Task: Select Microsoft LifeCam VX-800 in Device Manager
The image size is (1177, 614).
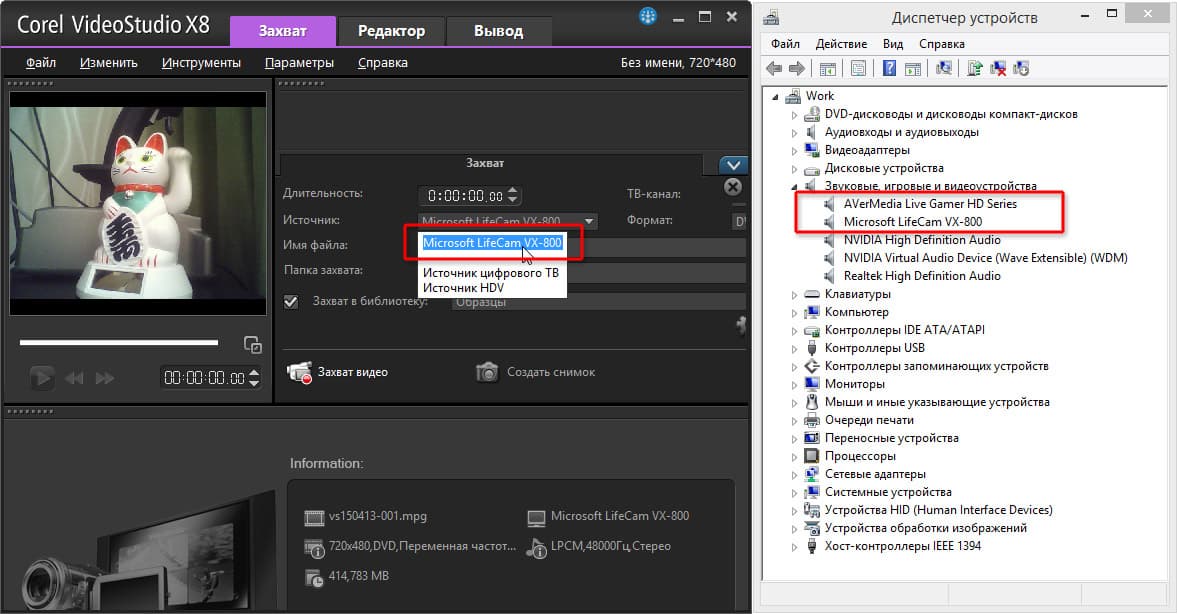Action: click(913, 221)
